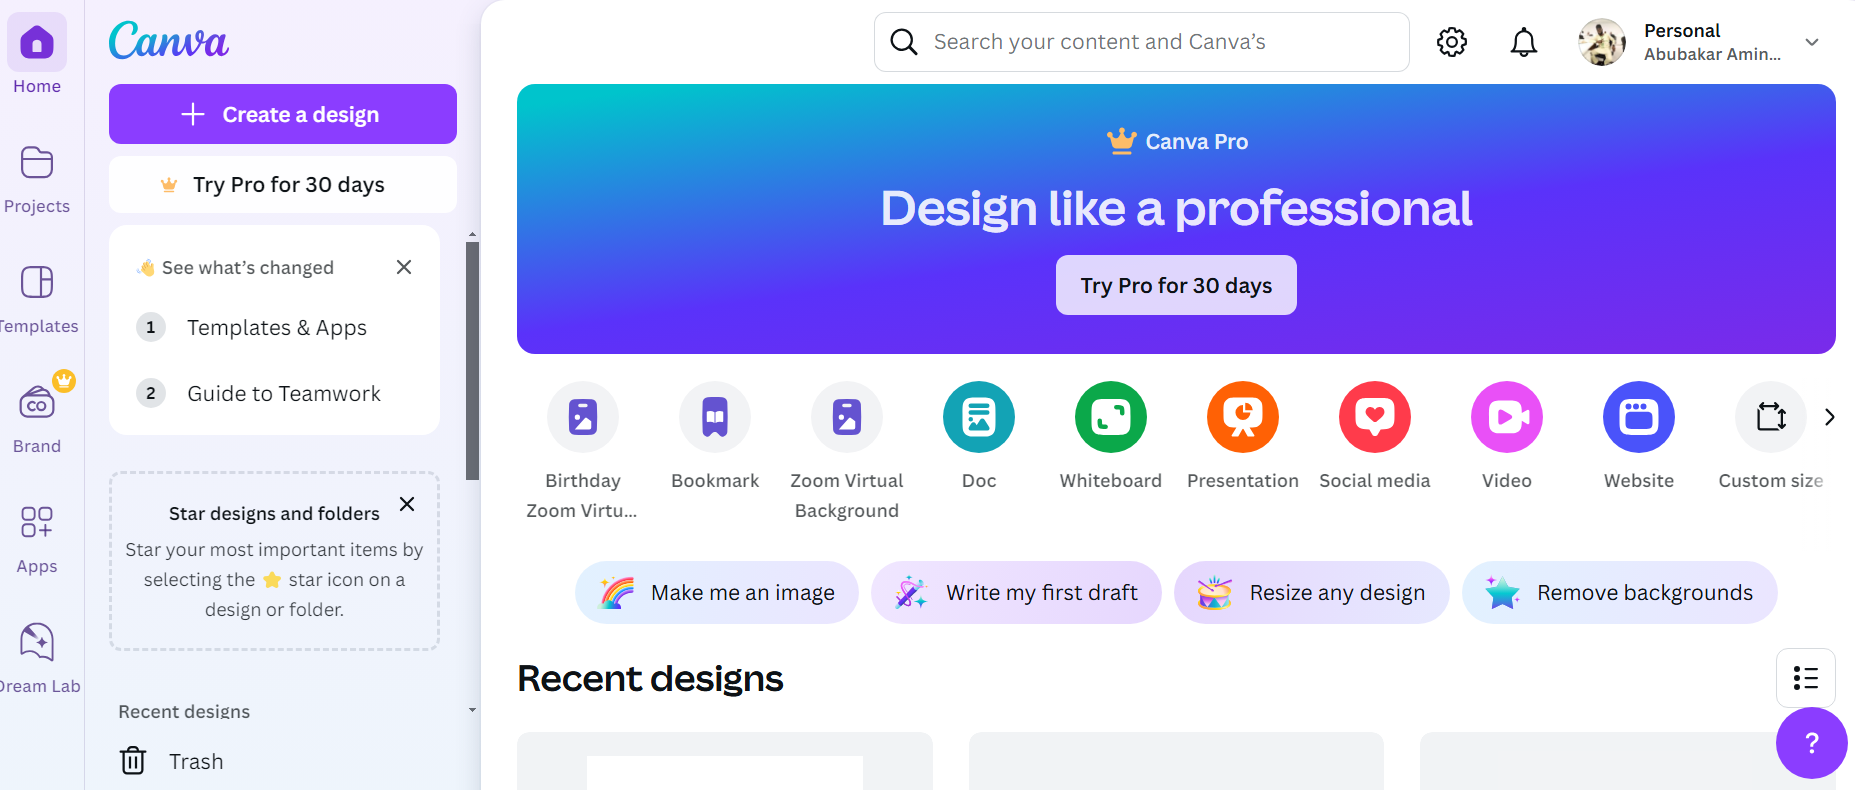The image size is (1855, 790).
Task: Select the Social media design icon
Action: [x=1374, y=417]
